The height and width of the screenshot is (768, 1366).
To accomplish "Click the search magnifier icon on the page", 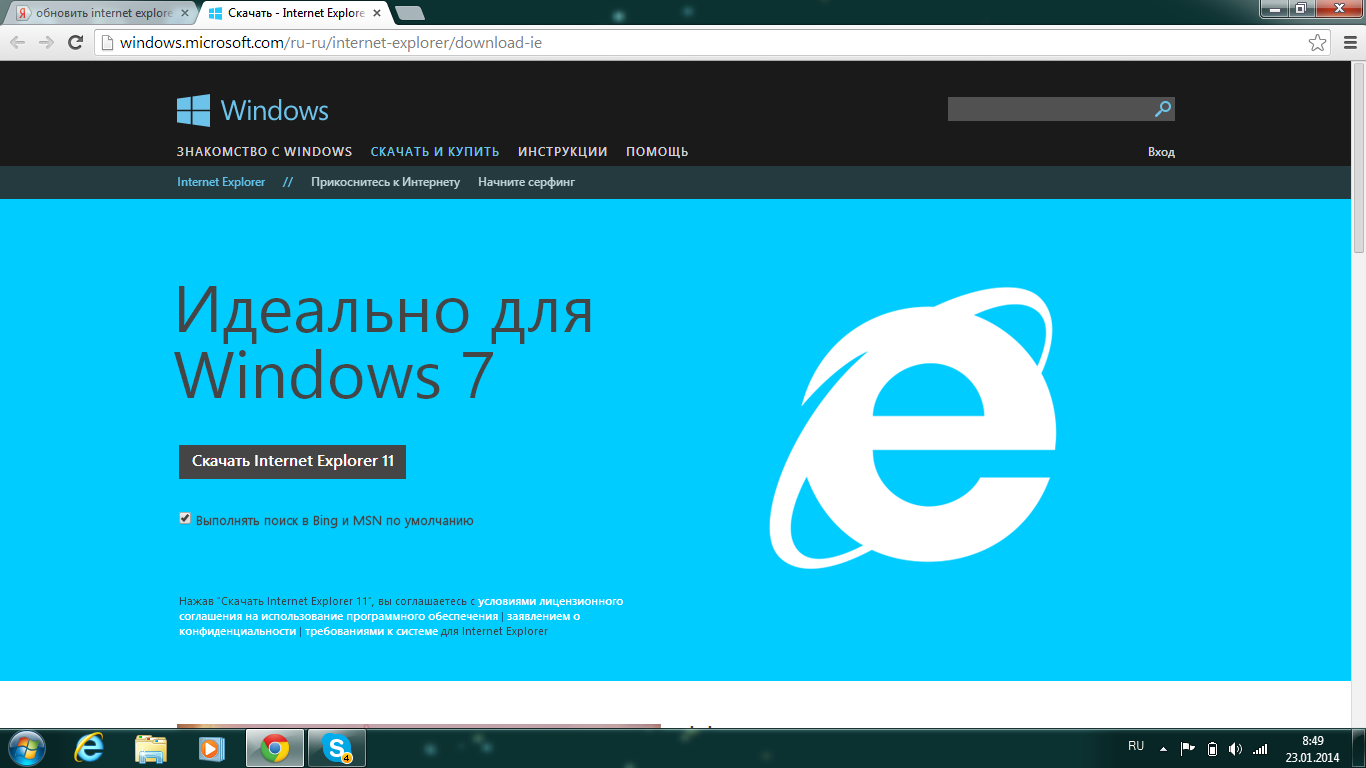I will point(1163,109).
